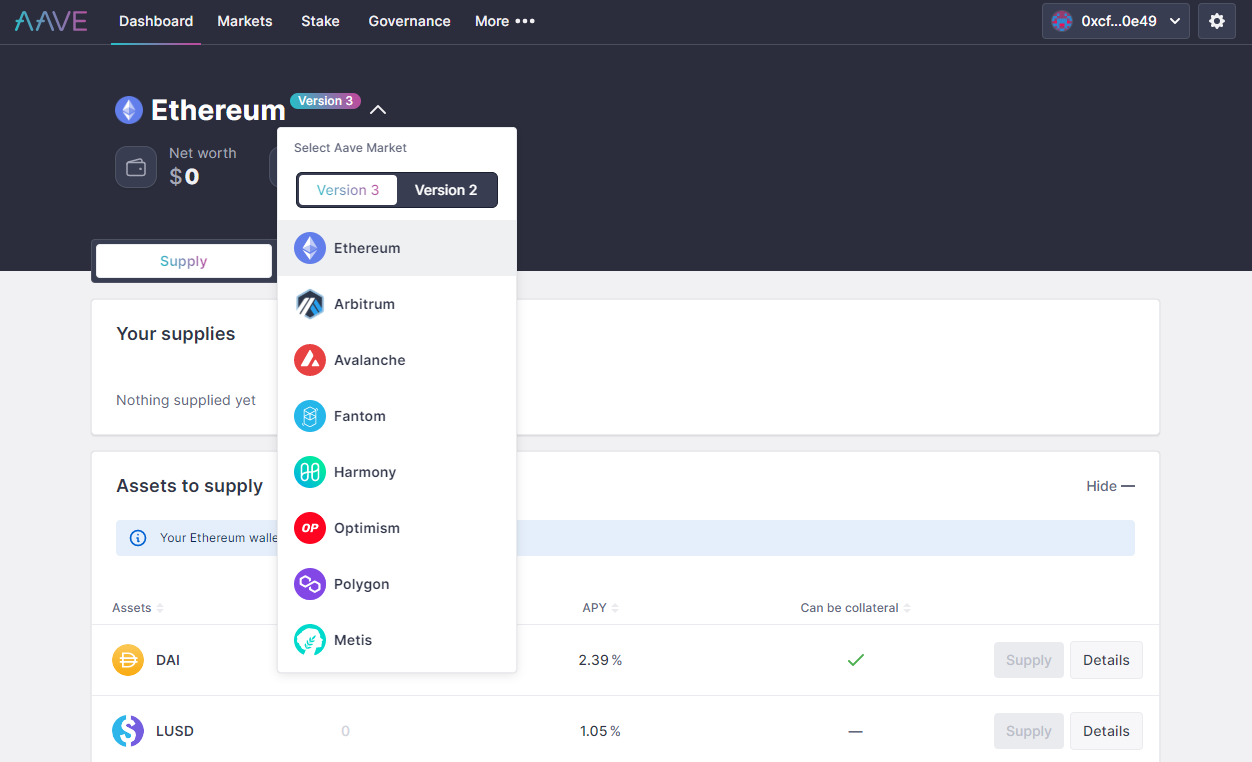Image resolution: width=1252 pixels, height=762 pixels.
Task: Click the Arbitrum logo icon
Action: 310,304
